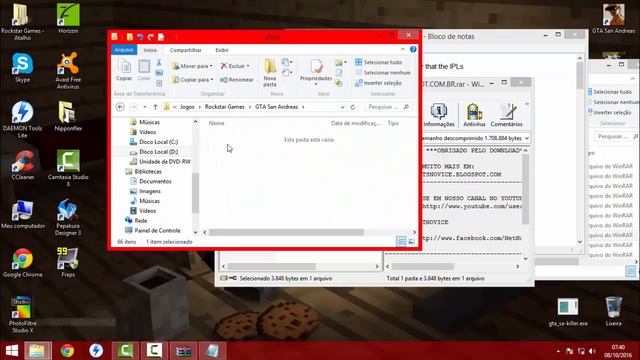Refresh the current folder view

point(353,107)
